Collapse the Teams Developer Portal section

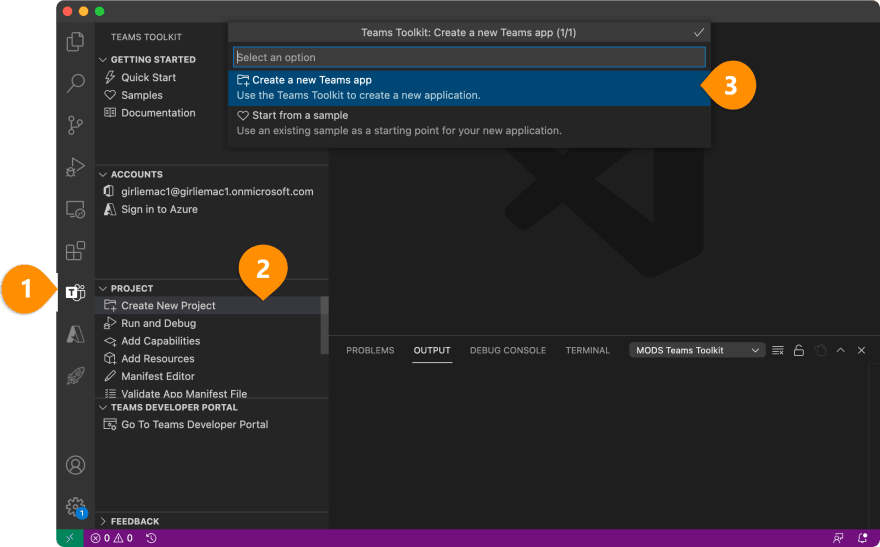(103, 407)
